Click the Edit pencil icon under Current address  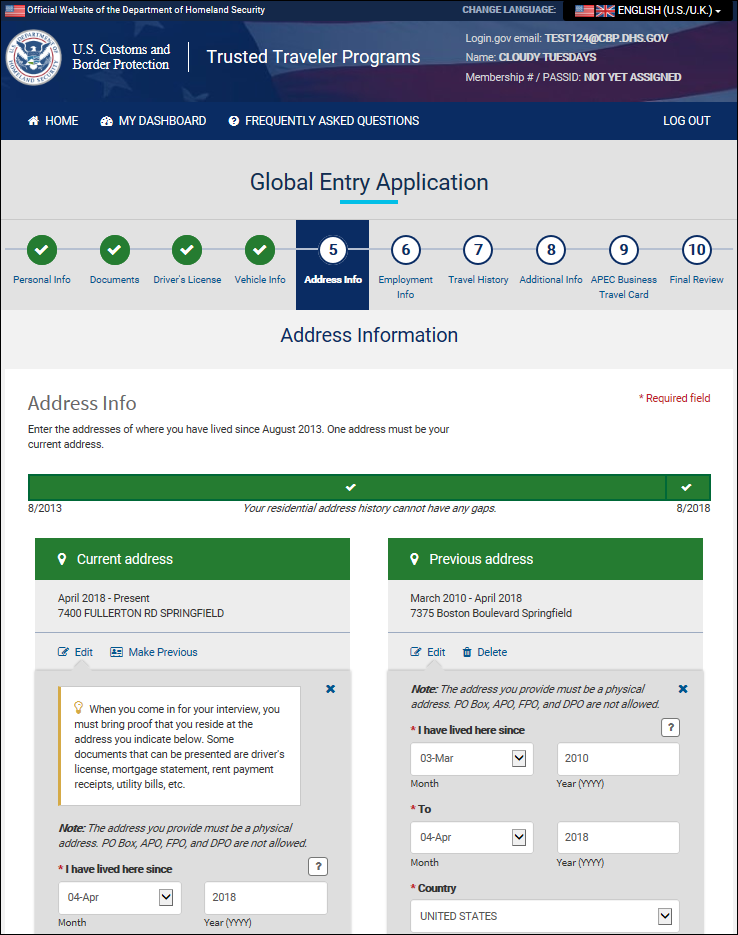[x=64, y=652]
